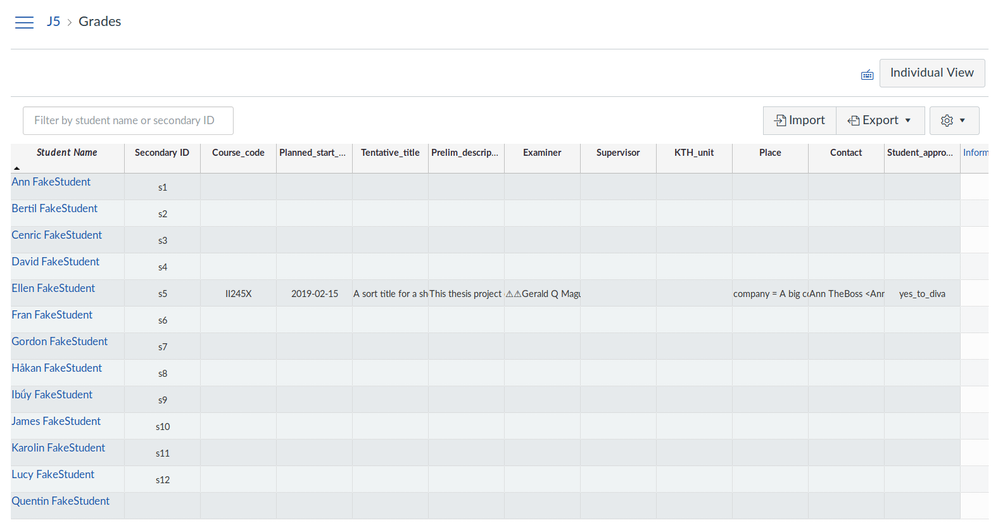Image resolution: width=998 pixels, height=532 pixels.
Task: Expand the Export dropdown
Action: (x=880, y=121)
